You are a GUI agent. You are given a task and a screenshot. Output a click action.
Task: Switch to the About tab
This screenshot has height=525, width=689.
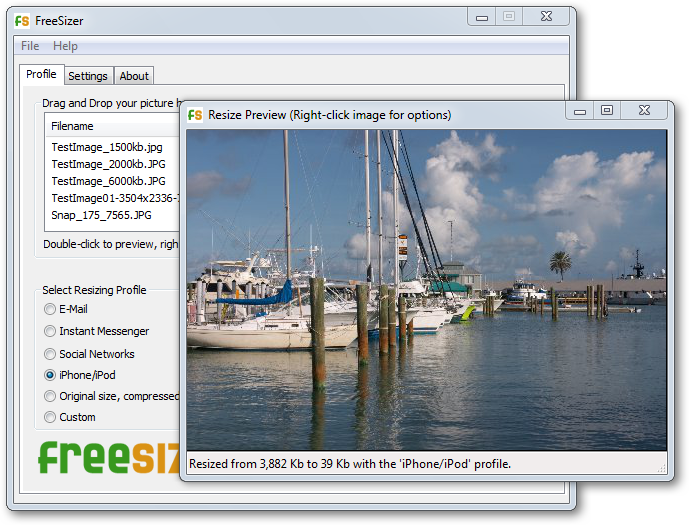pos(134,76)
